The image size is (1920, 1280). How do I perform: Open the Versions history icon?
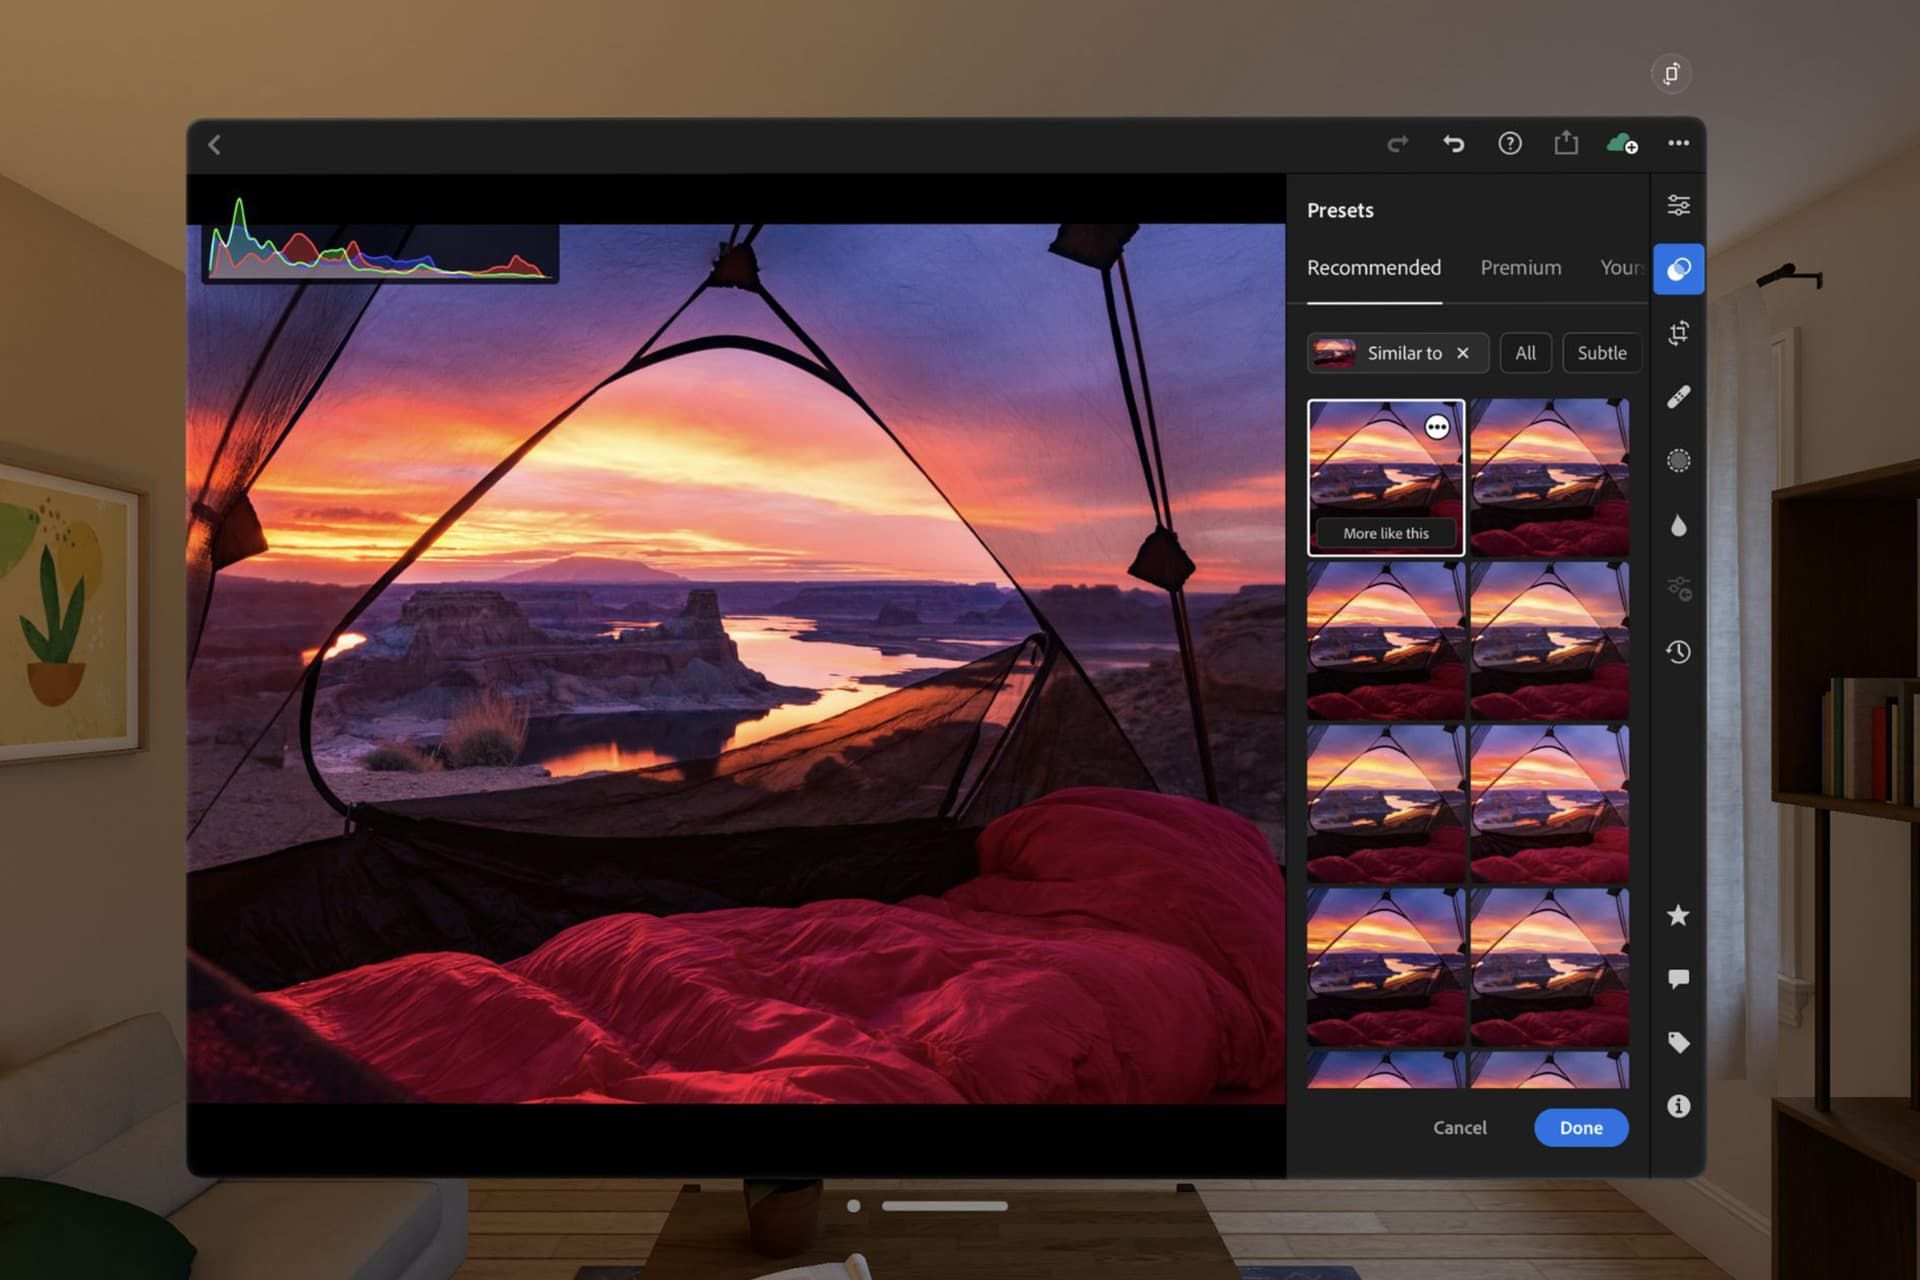(x=1678, y=652)
